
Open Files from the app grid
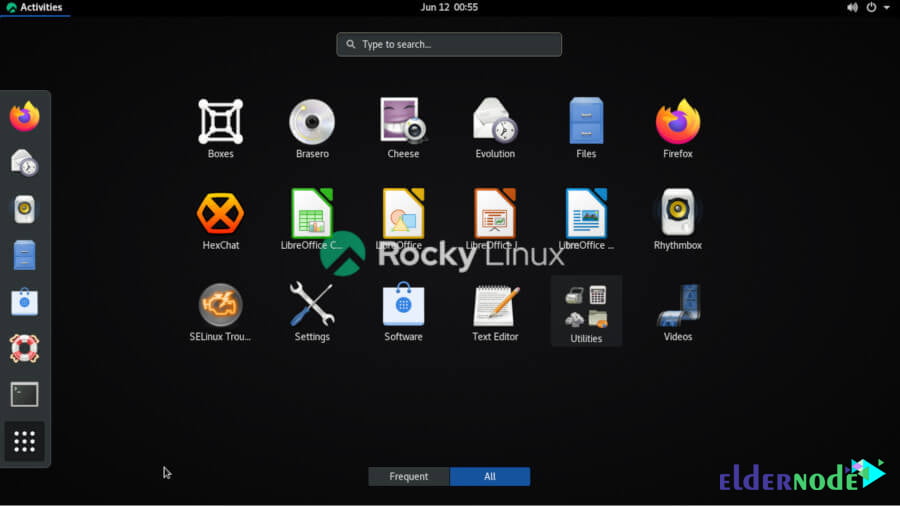tap(586, 128)
